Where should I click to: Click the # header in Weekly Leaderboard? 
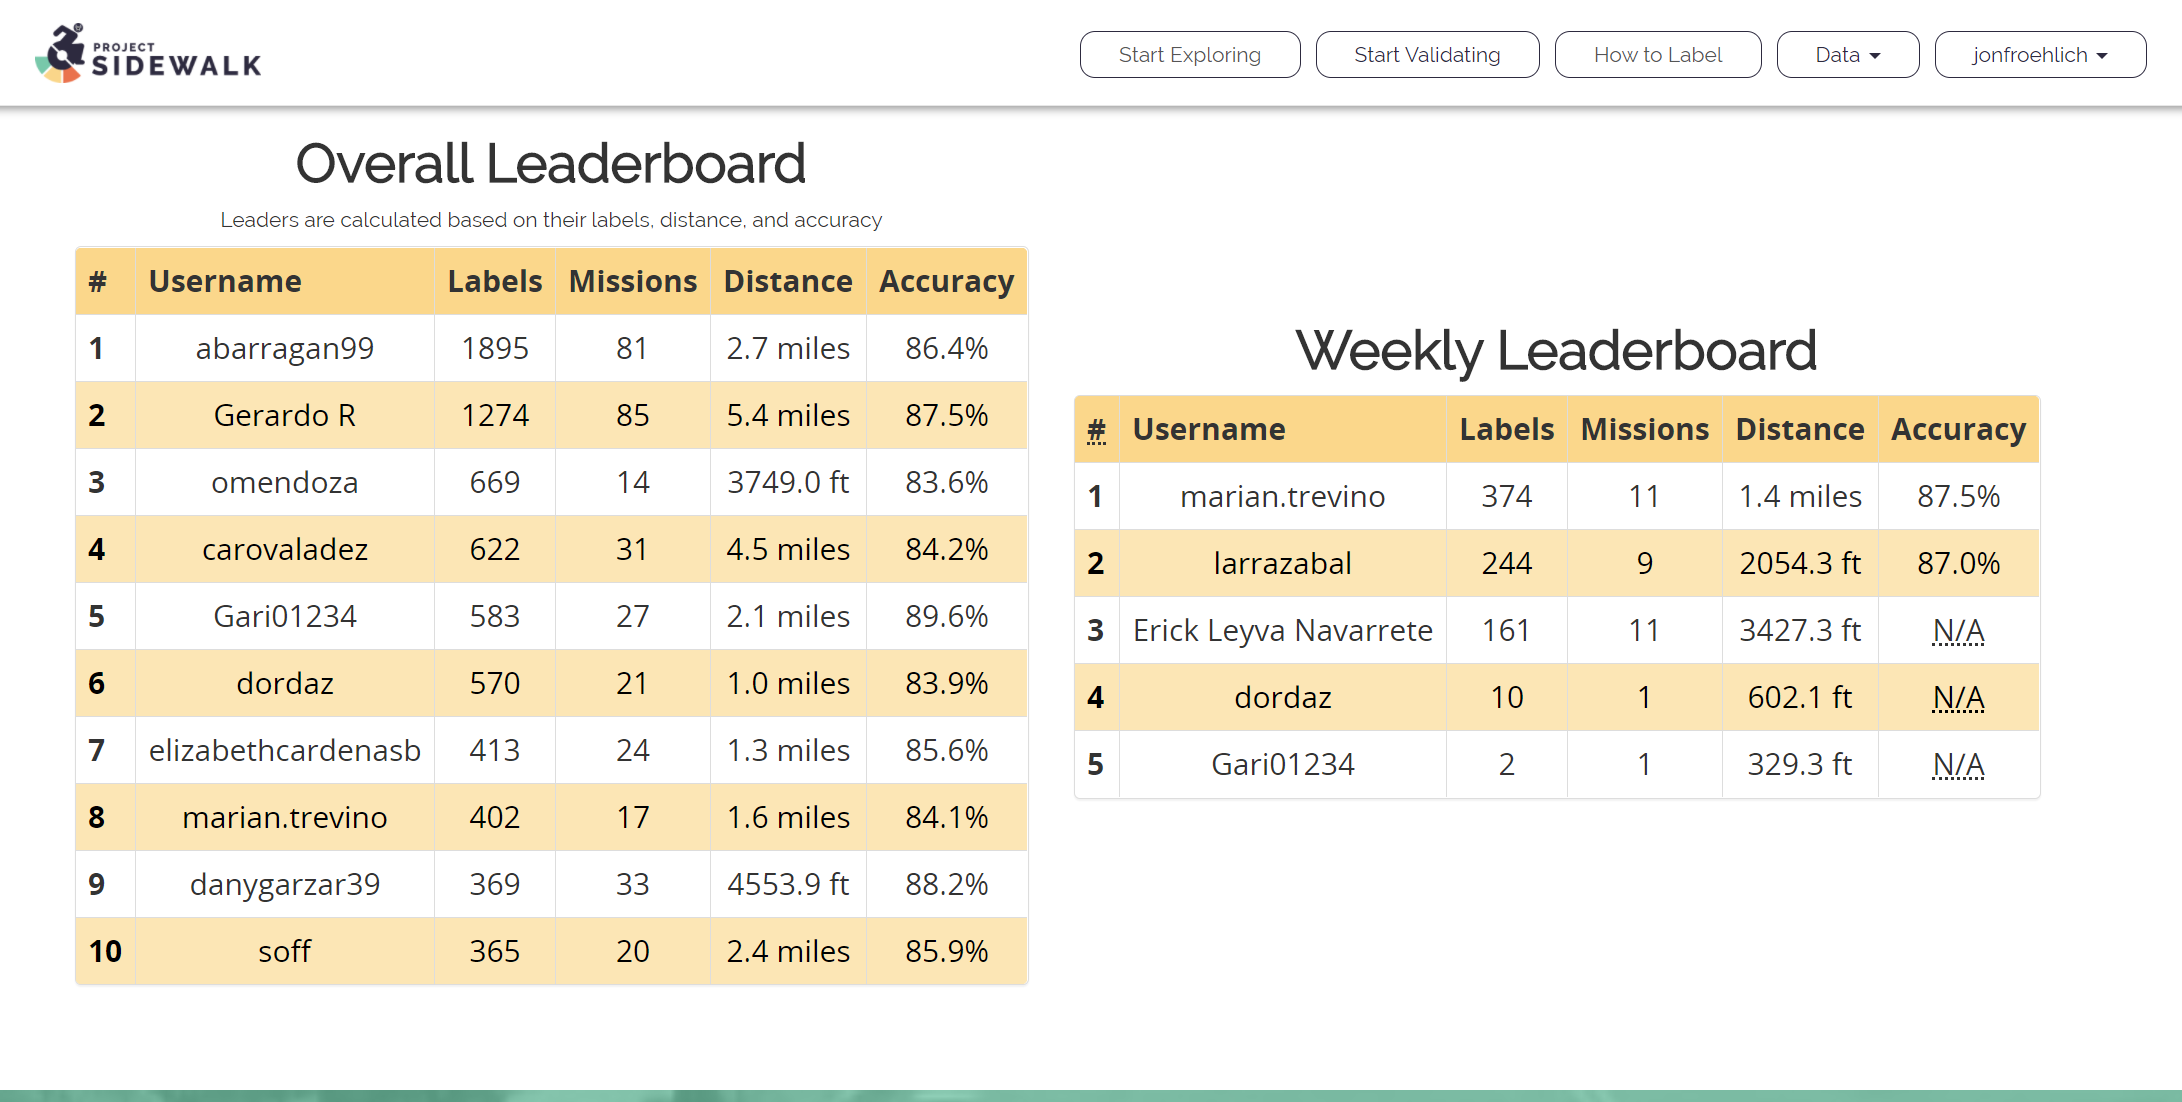(1097, 430)
